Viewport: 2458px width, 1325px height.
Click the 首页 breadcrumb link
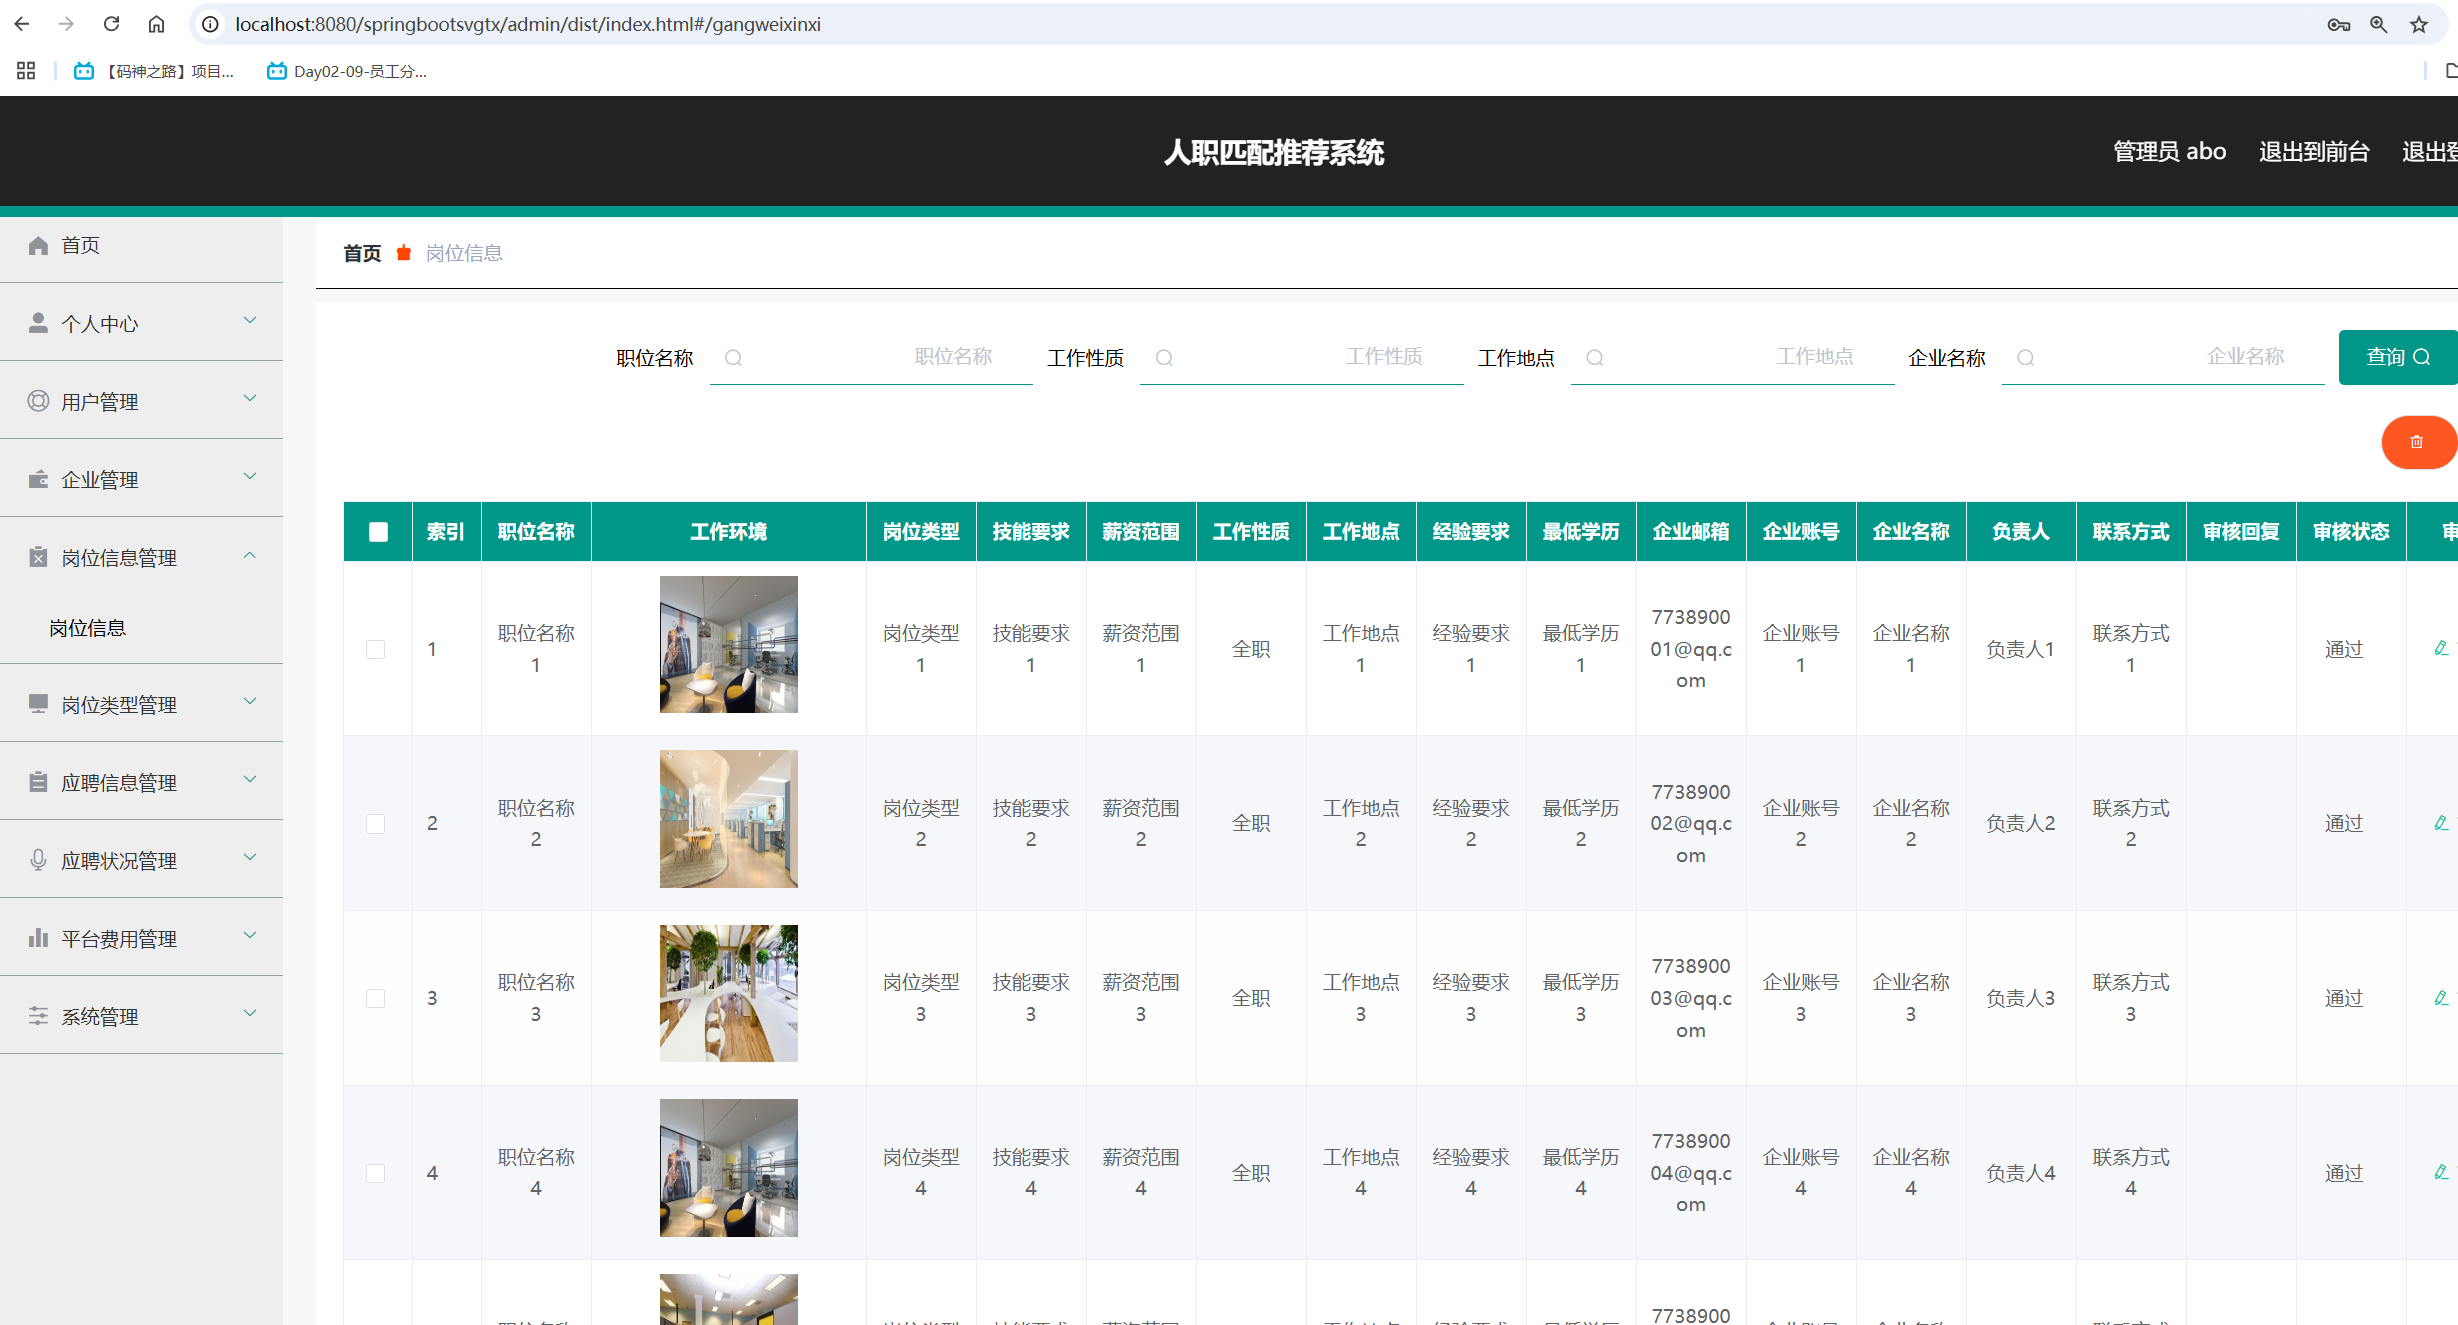pyautogui.click(x=361, y=252)
